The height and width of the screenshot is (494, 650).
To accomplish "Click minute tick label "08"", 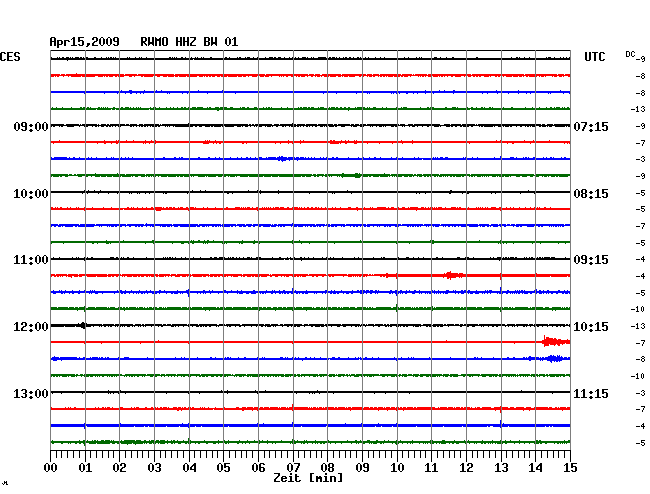I will tap(327, 467).
